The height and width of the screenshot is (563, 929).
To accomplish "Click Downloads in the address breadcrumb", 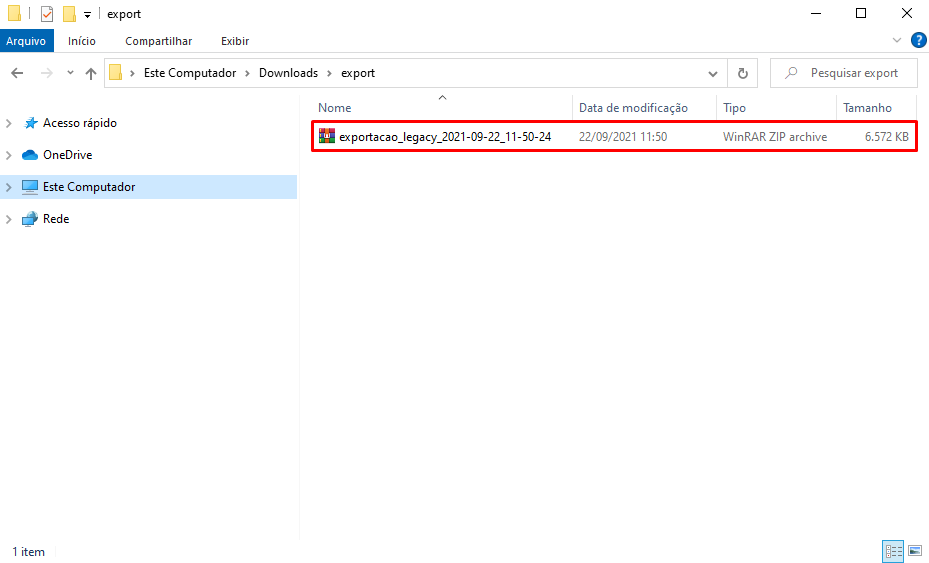I will (288, 73).
